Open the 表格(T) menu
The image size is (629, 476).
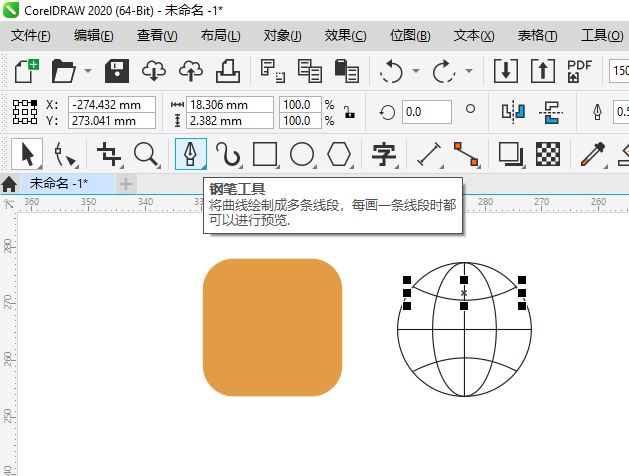[538, 36]
